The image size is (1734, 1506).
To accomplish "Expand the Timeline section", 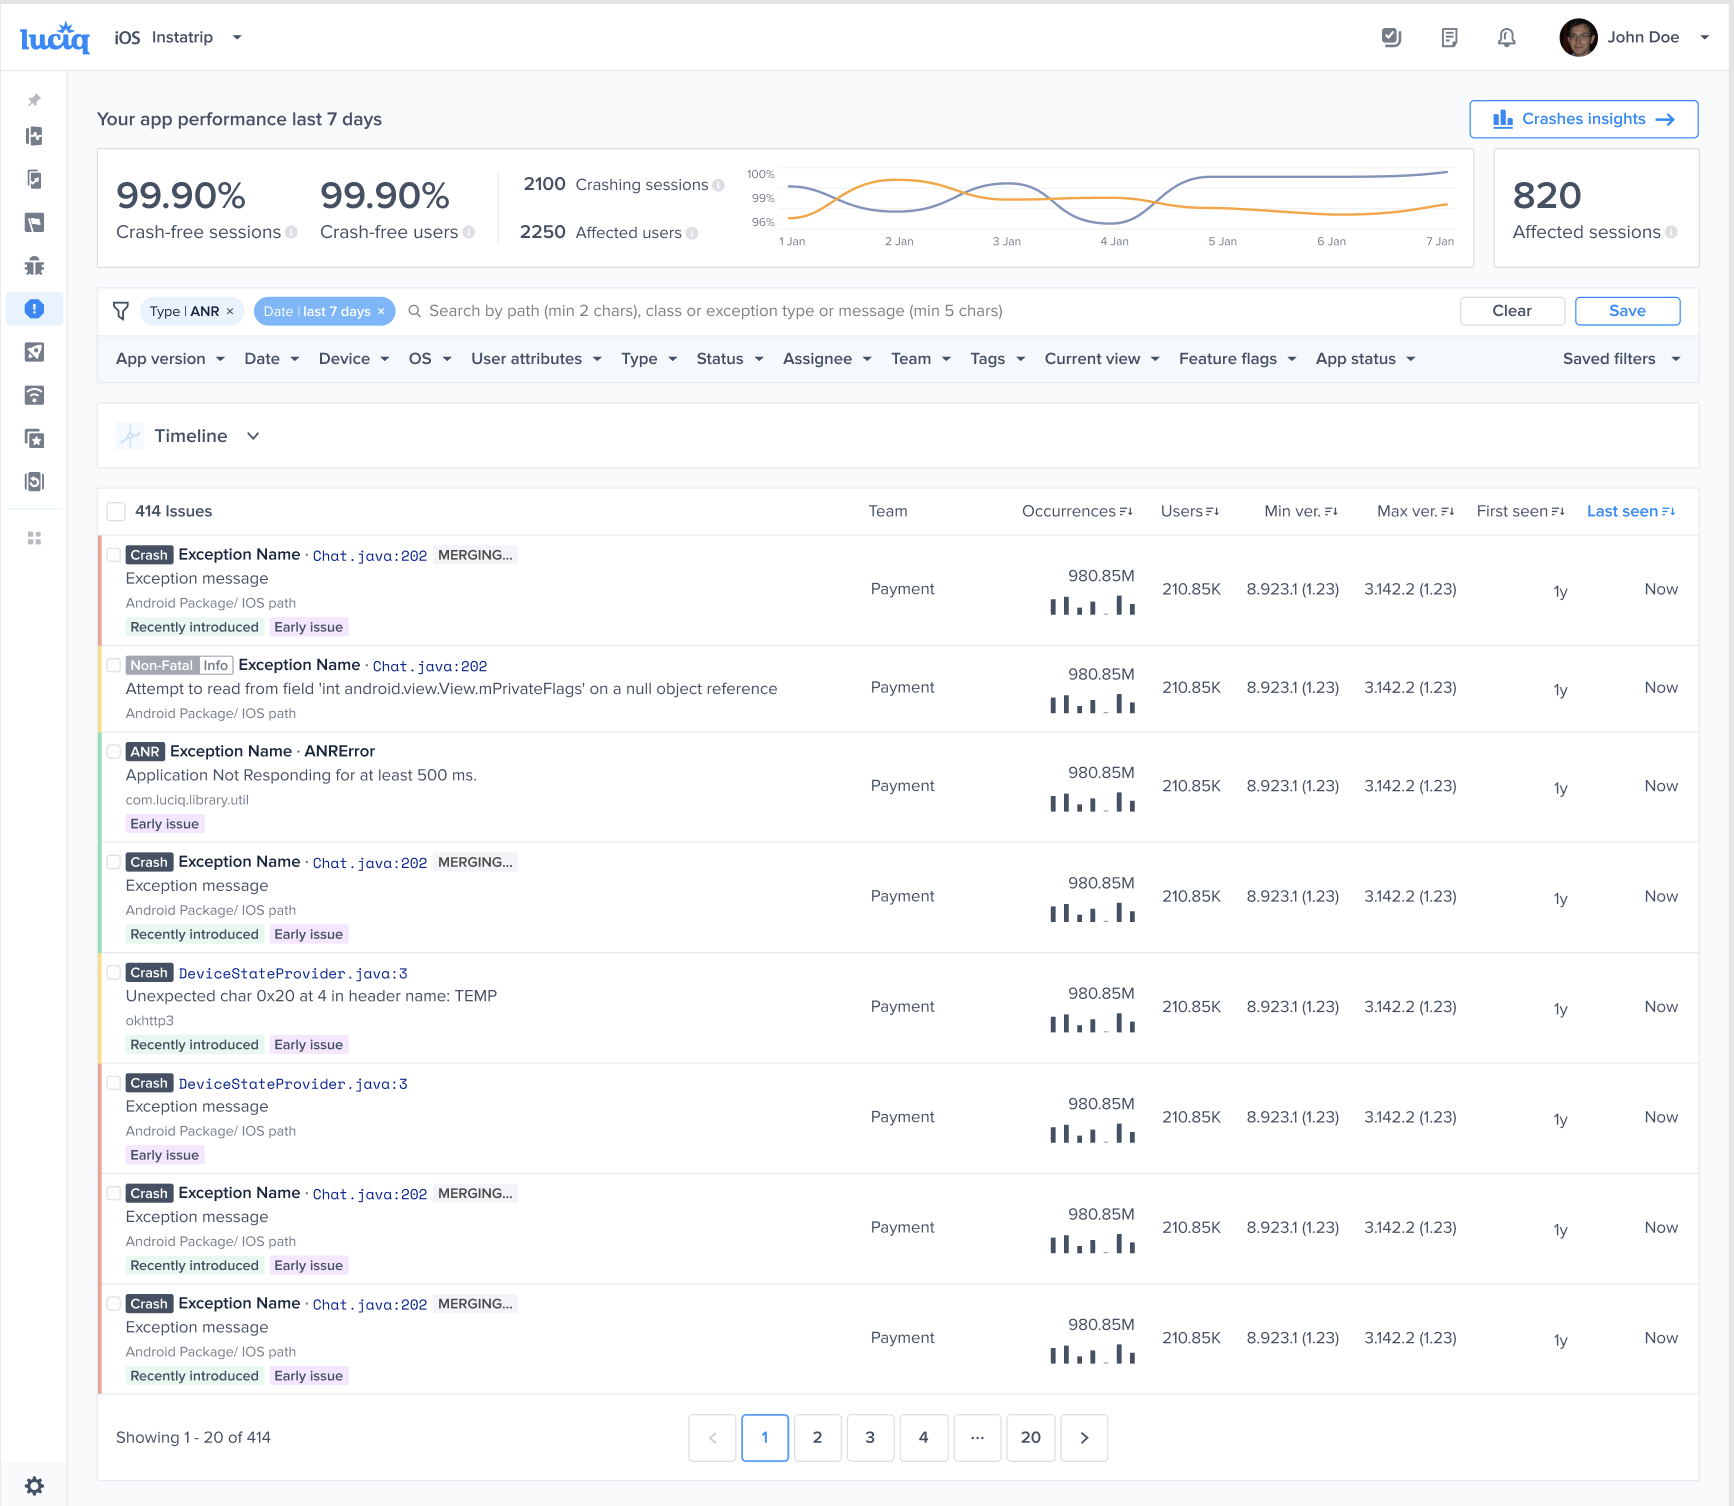I will [x=252, y=436].
